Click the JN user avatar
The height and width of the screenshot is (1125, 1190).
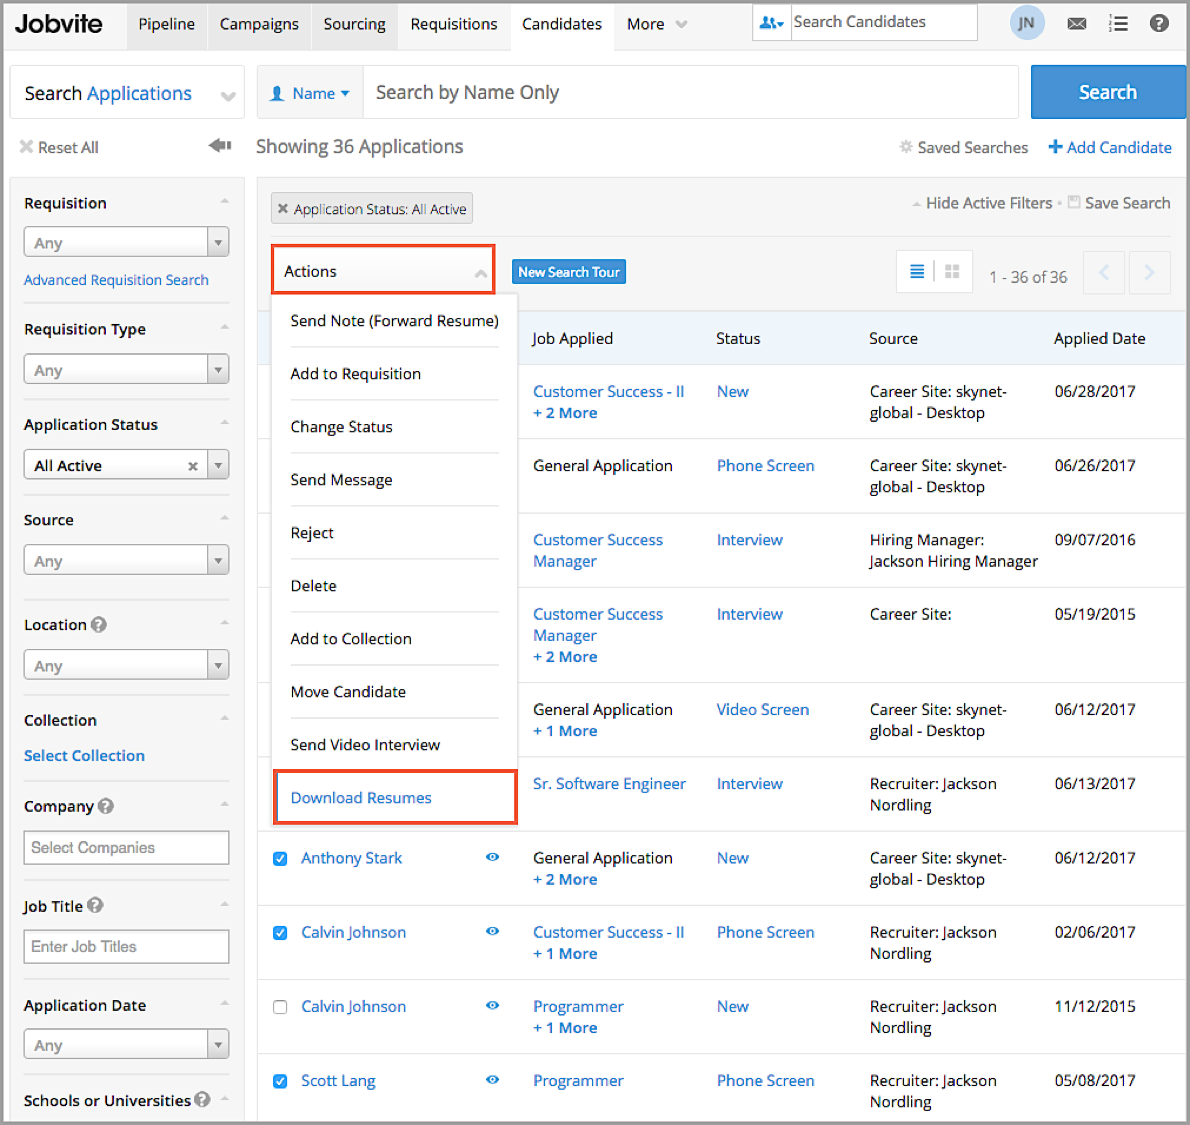click(x=1026, y=23)
